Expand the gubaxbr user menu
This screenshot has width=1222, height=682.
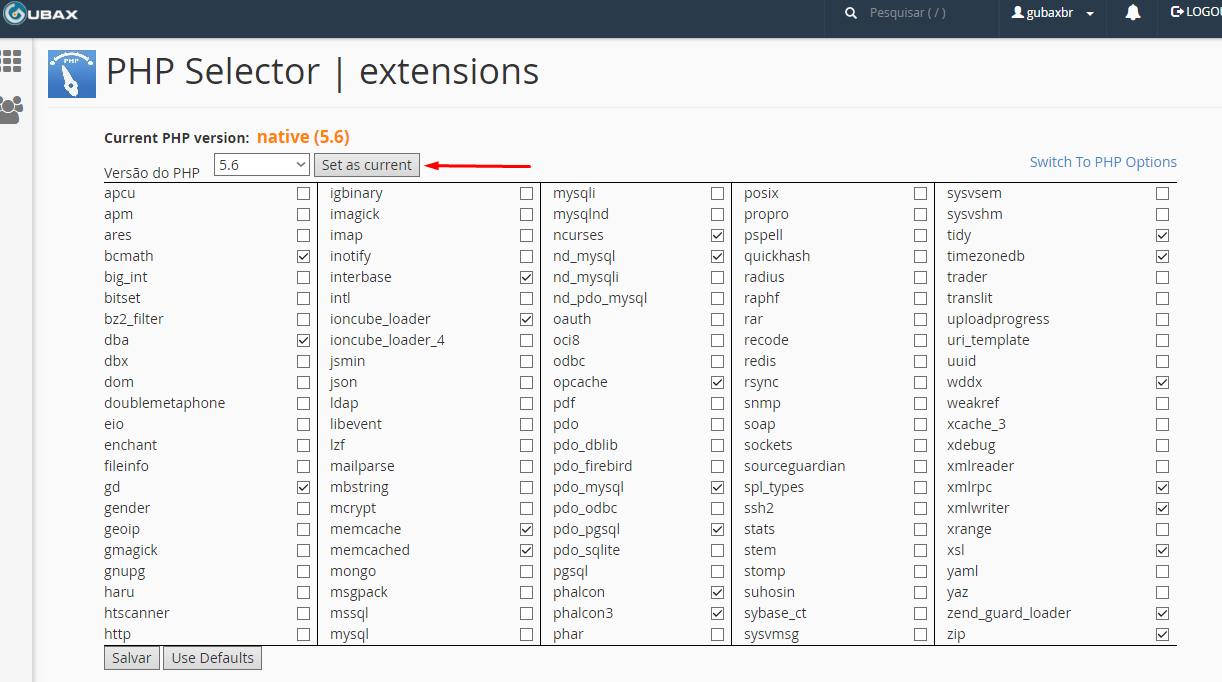(x=1053, y=13)
